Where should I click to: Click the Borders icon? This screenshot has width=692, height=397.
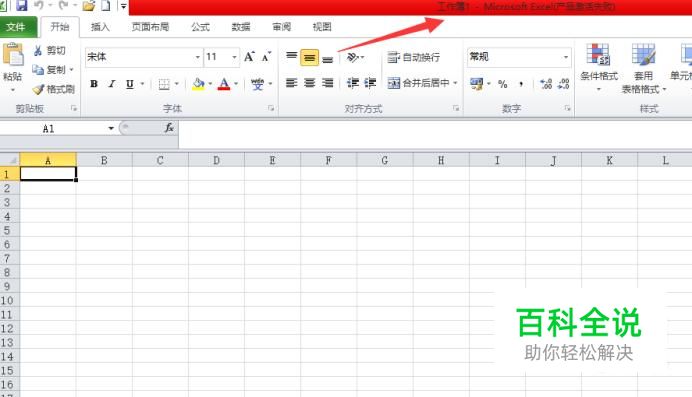[x=164, y=83]
